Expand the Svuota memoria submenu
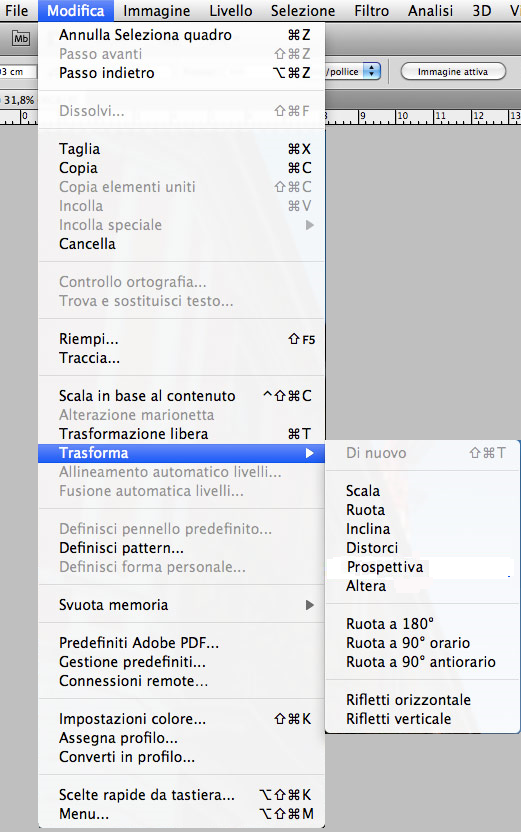The image size is (521, 832). coord(181,605)
